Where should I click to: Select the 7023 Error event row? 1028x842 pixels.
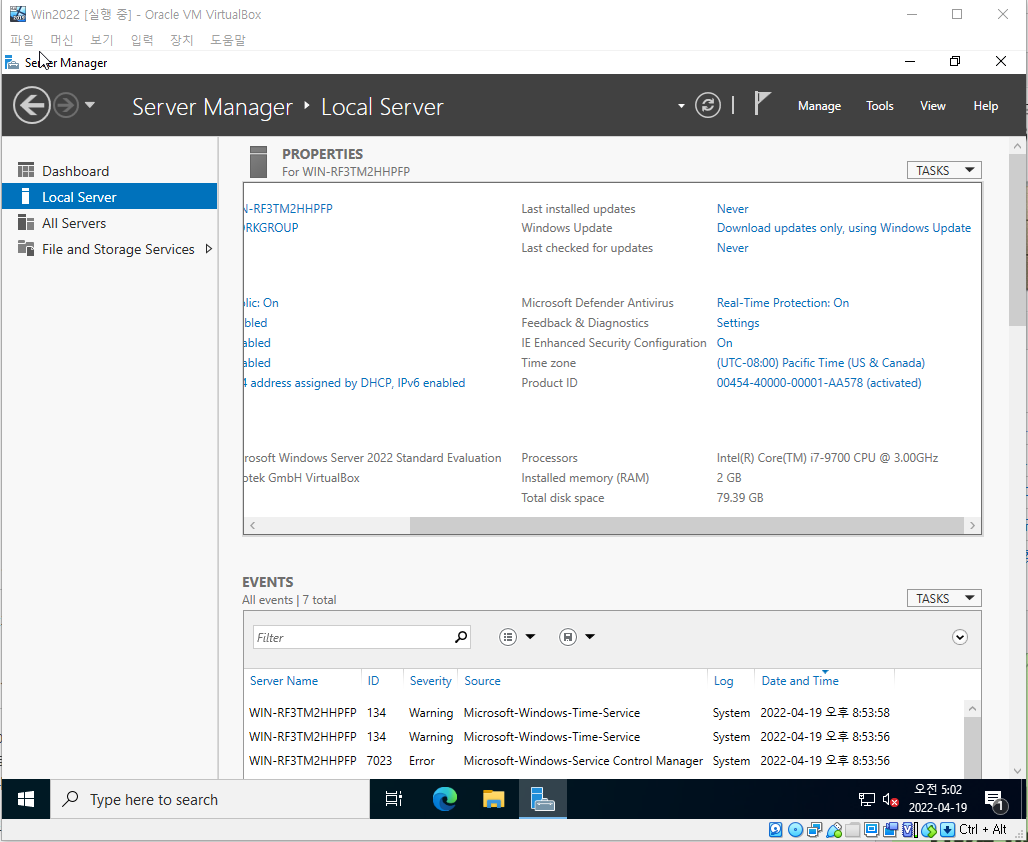[x=603, y=761]
